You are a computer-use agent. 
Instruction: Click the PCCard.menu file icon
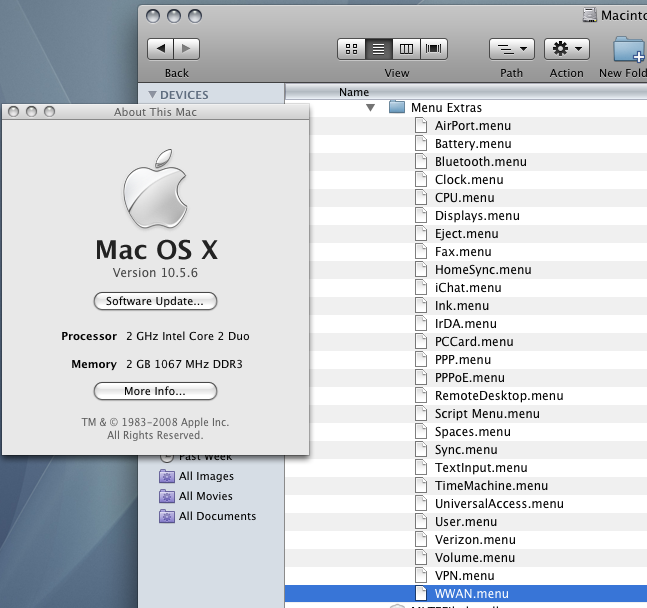[x=421, y=342]
